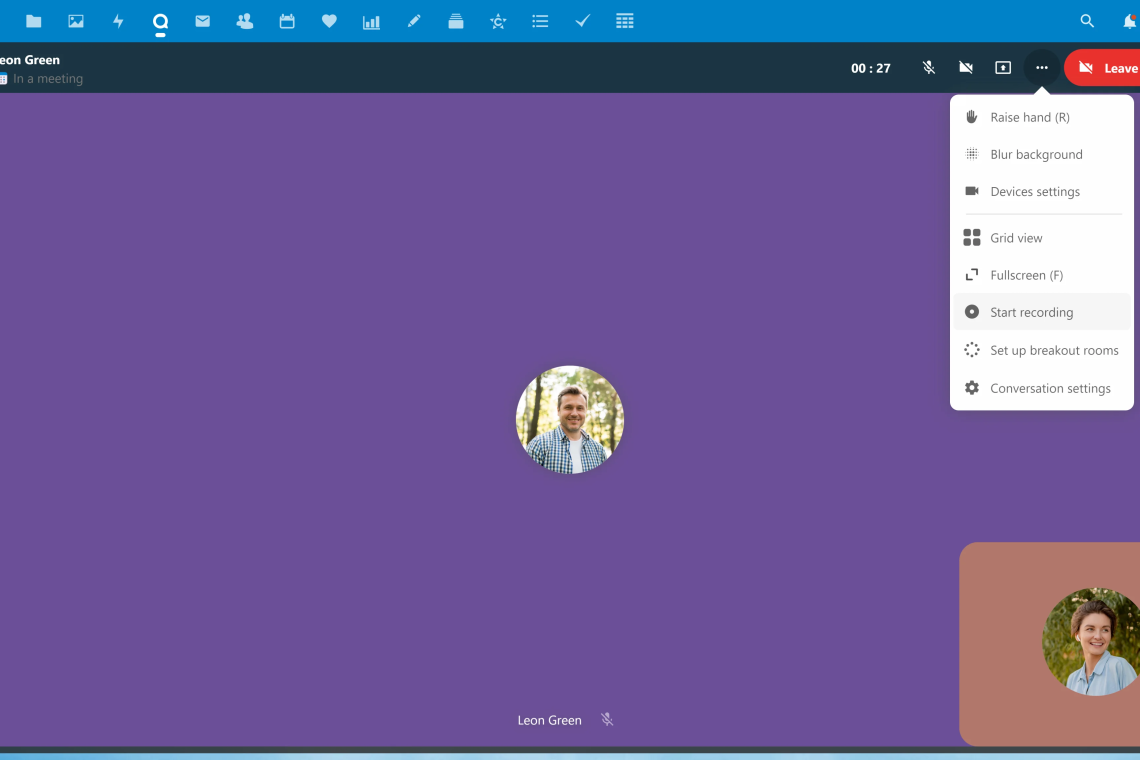Image resolution: width=1140 pixels, height=760 pixels.
Task: Open the Calendar app icon
Action: (x=287, y=21)
